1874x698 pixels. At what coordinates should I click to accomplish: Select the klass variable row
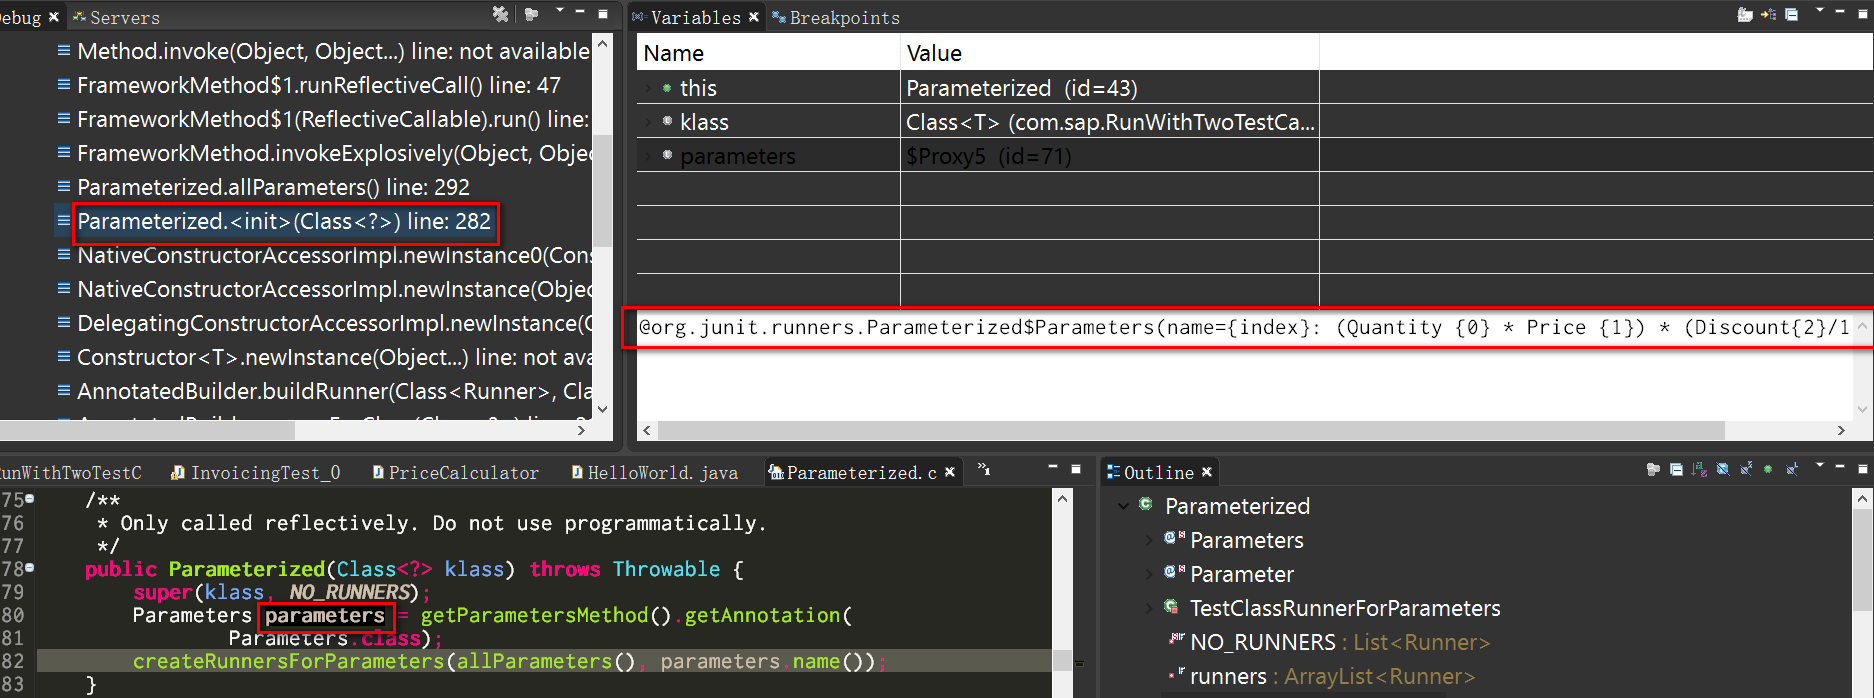(x=978, y=122)
